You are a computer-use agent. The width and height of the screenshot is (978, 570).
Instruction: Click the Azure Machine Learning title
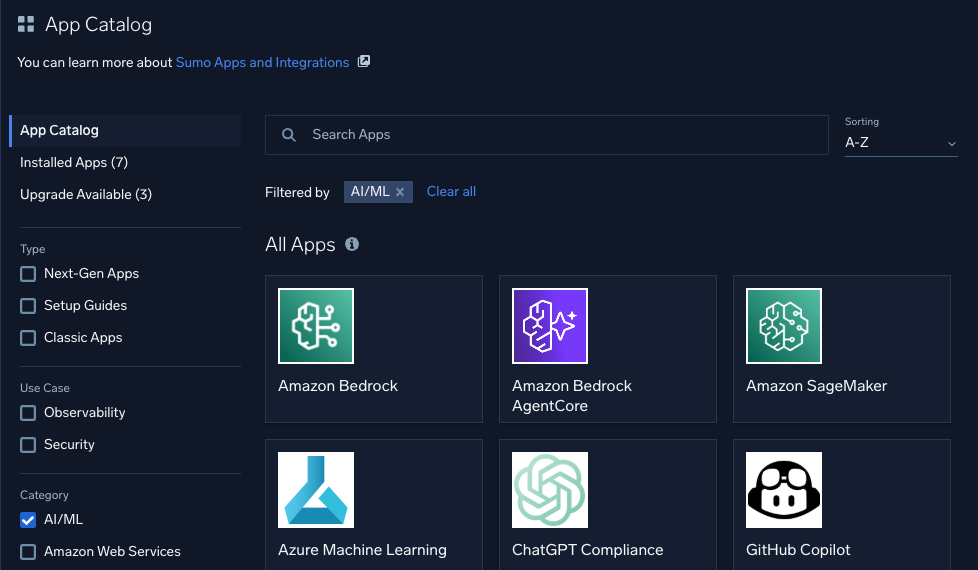tap(362, 550)
